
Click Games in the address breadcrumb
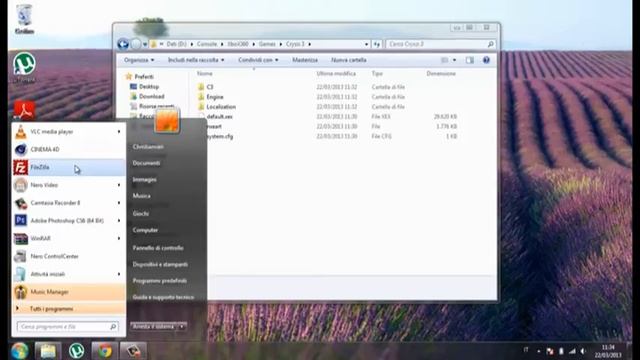pos(267,44)
